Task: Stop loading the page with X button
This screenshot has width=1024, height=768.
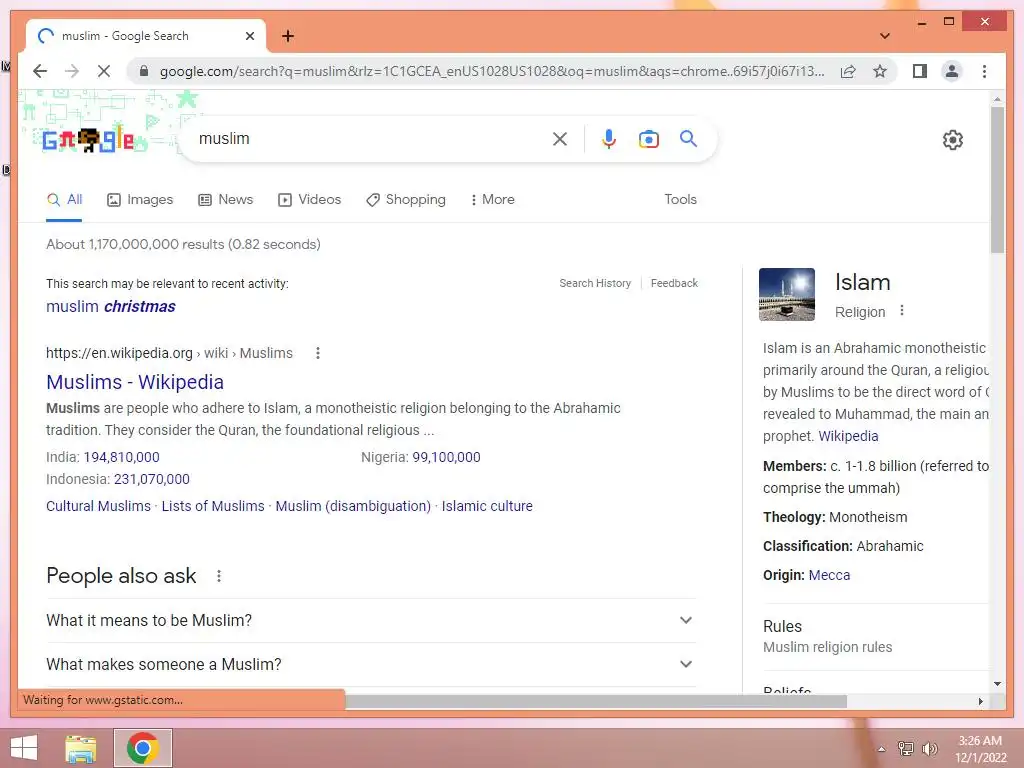Action: pos(104,71)
